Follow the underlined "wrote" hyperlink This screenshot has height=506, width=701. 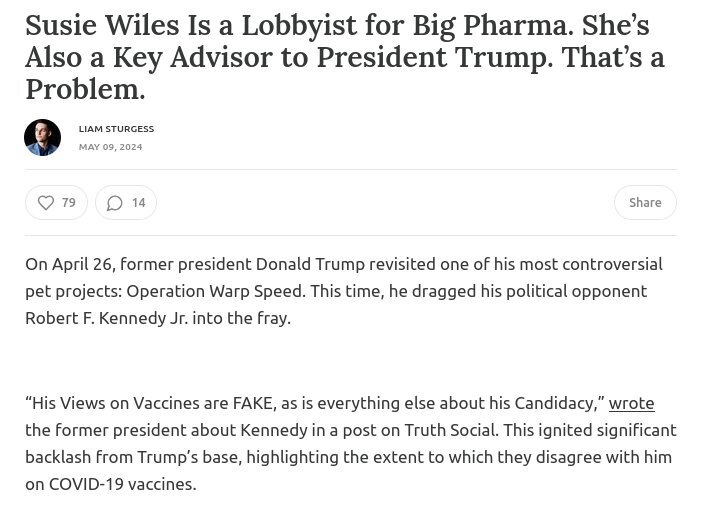[x=632, y=403]
